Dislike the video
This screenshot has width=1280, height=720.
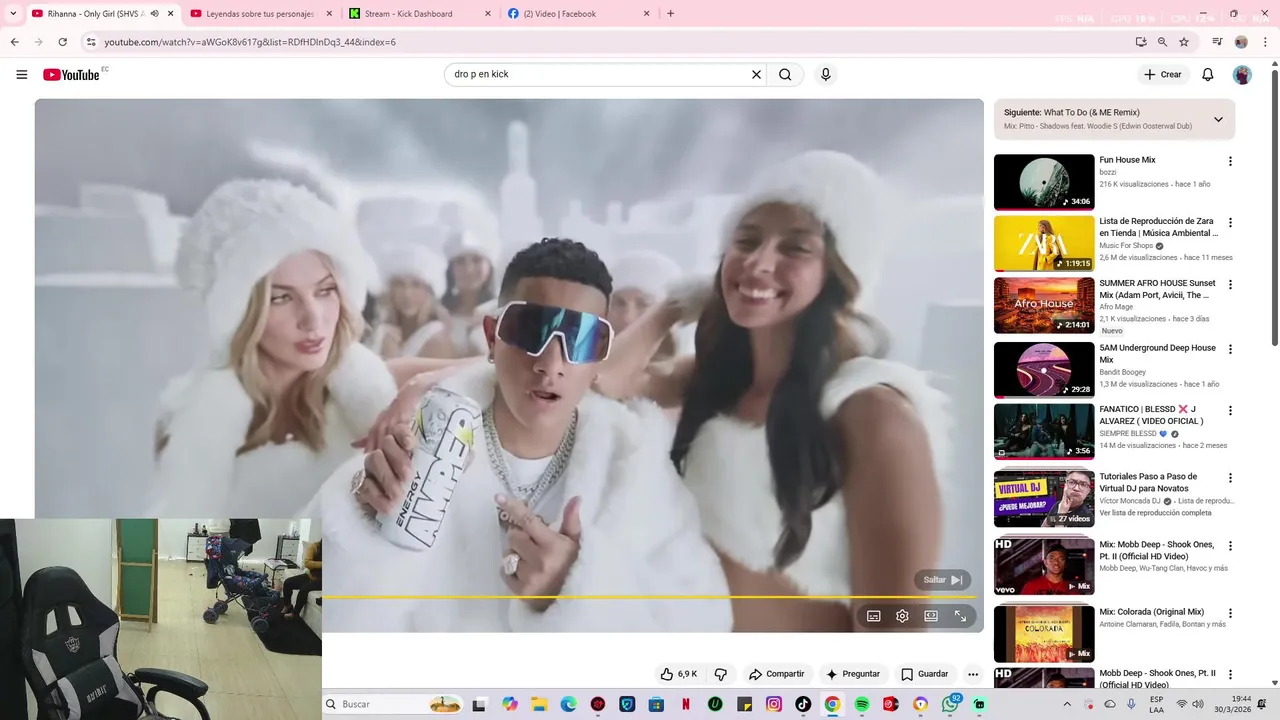[x=720, y=674]
